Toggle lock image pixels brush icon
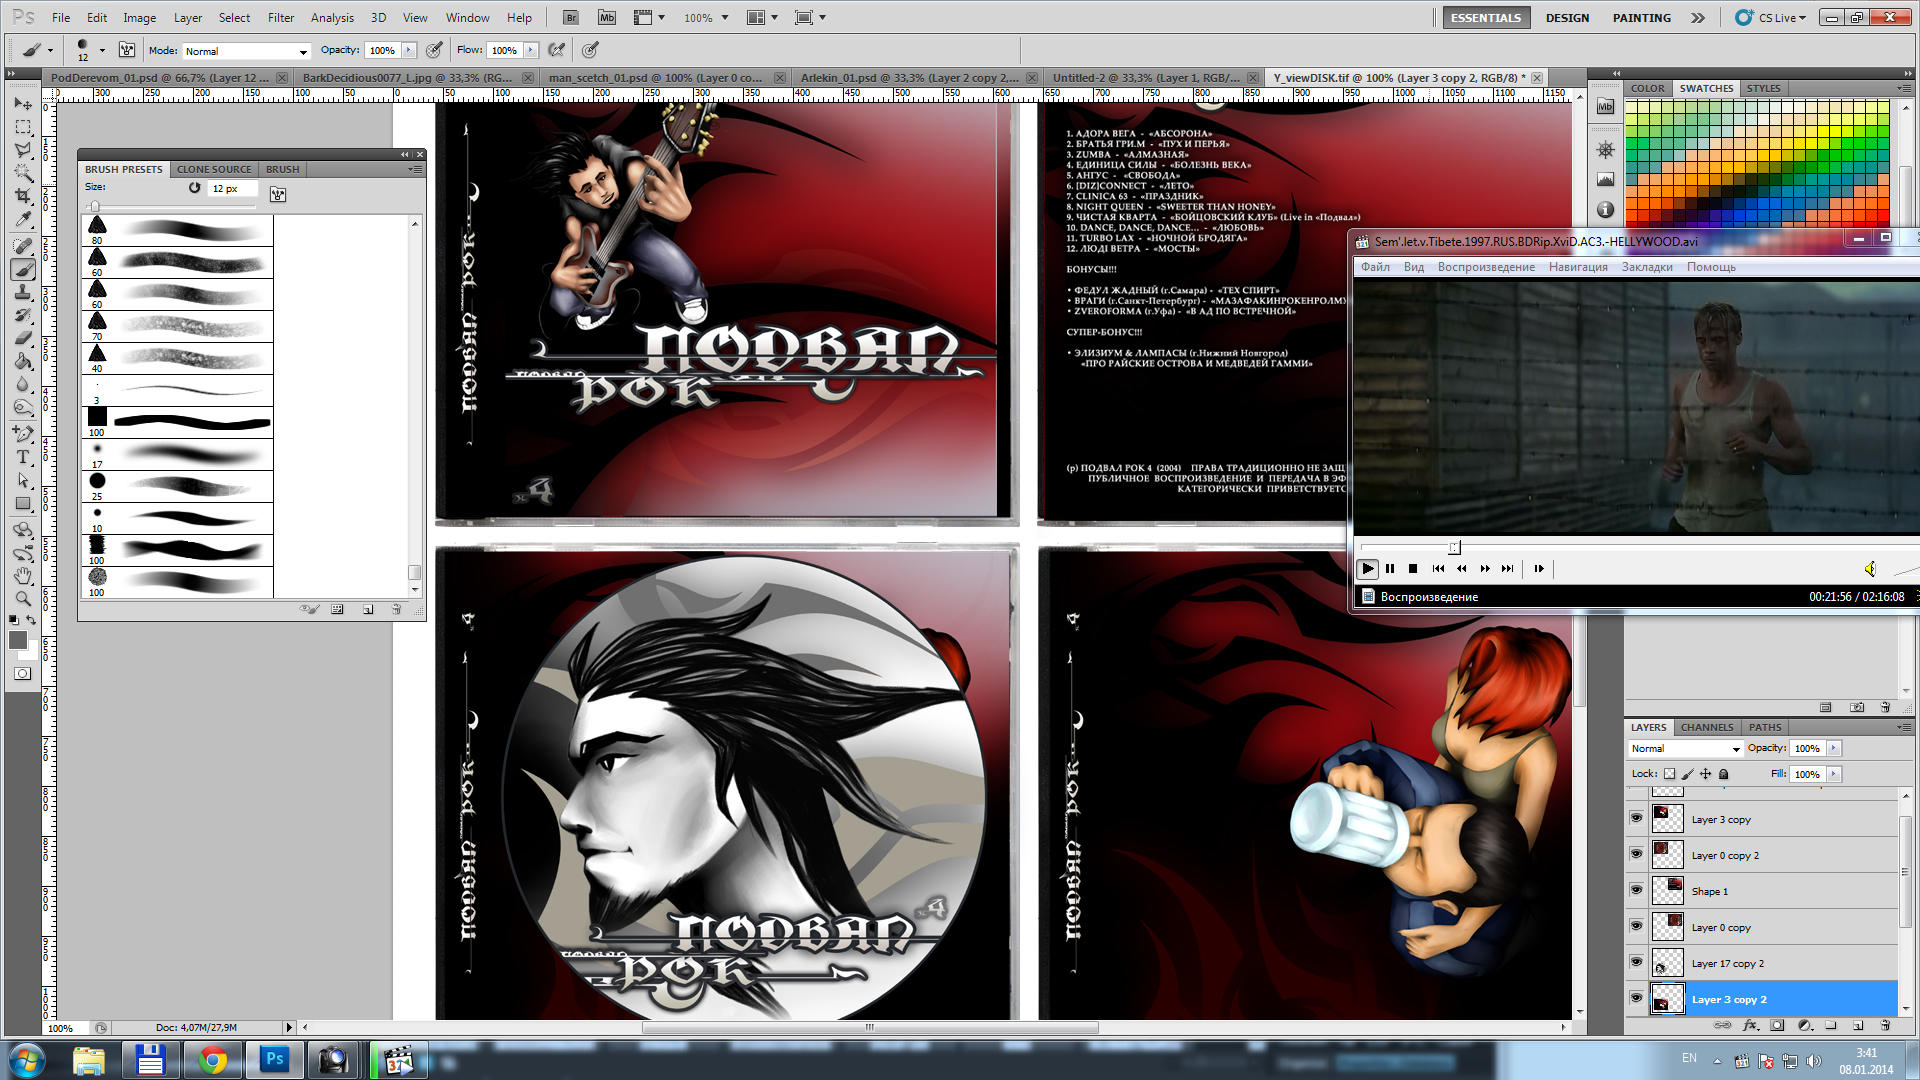Image resolution: width=1920 pixels, height=1080 pixels. (x=1688, y=774)
